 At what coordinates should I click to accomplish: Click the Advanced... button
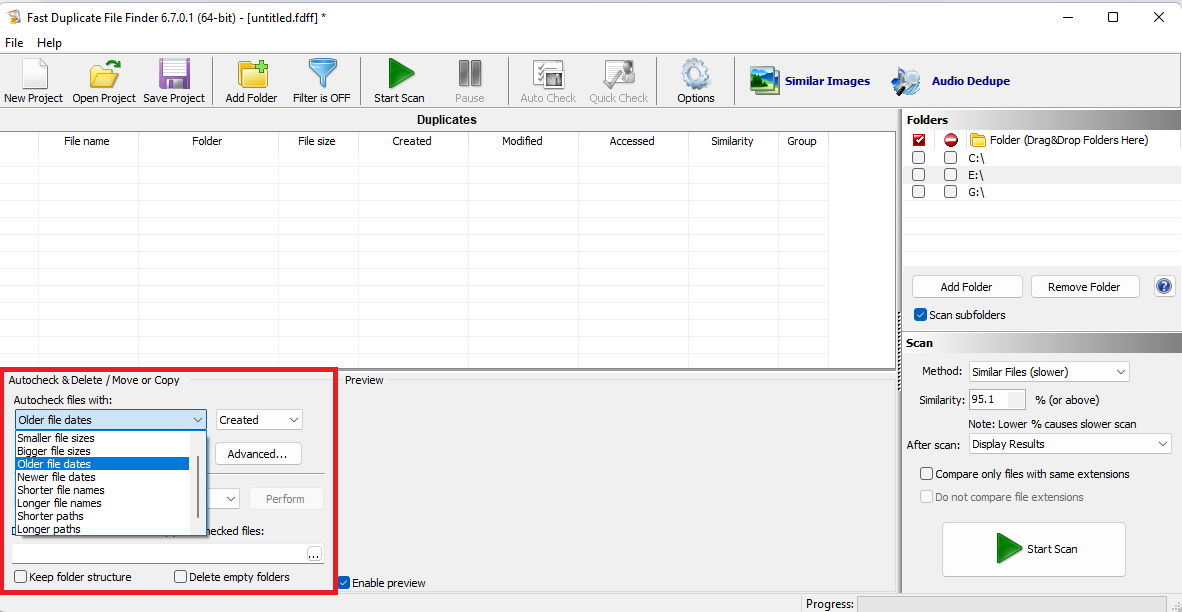click(259, 454)
